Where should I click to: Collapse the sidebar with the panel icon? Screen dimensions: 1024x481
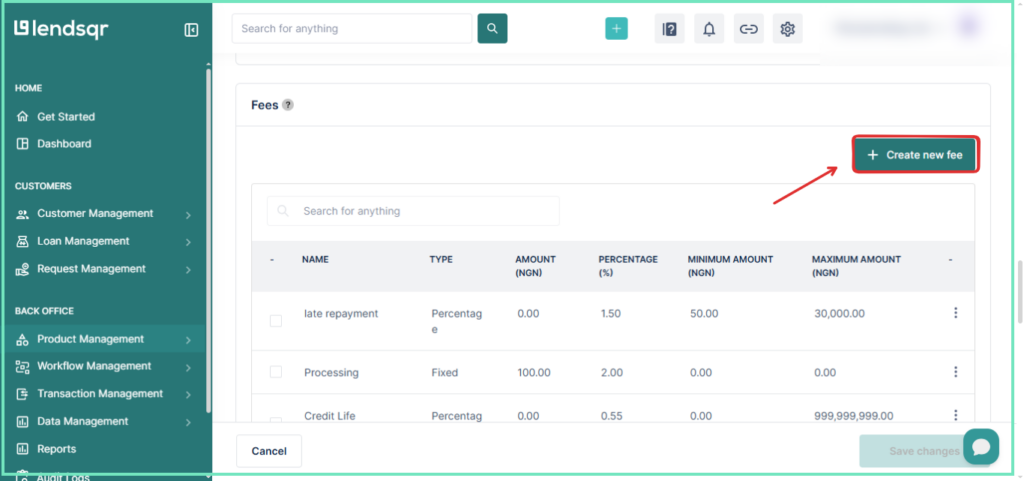tap(191, 30)
